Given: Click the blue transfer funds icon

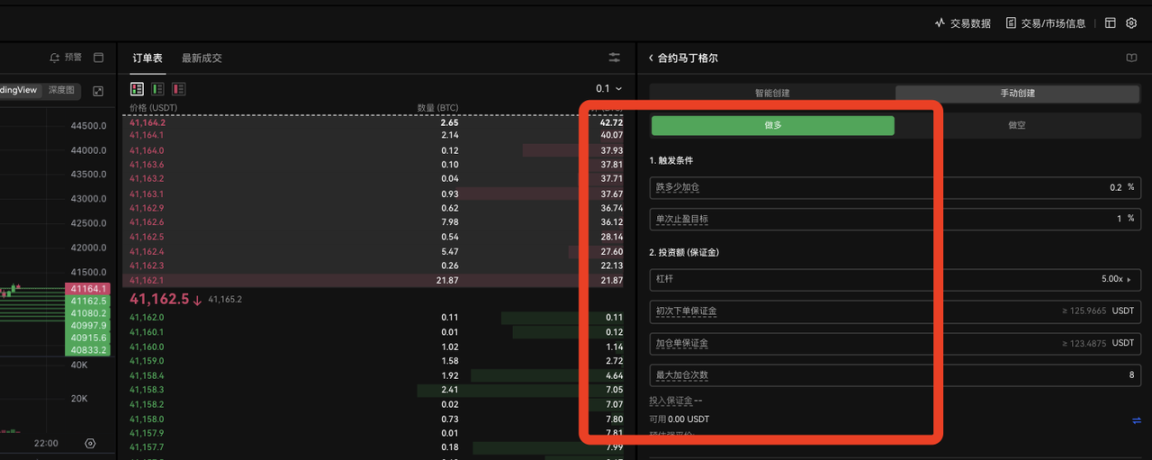Looking at the screenshot, I should point(1136,421).
